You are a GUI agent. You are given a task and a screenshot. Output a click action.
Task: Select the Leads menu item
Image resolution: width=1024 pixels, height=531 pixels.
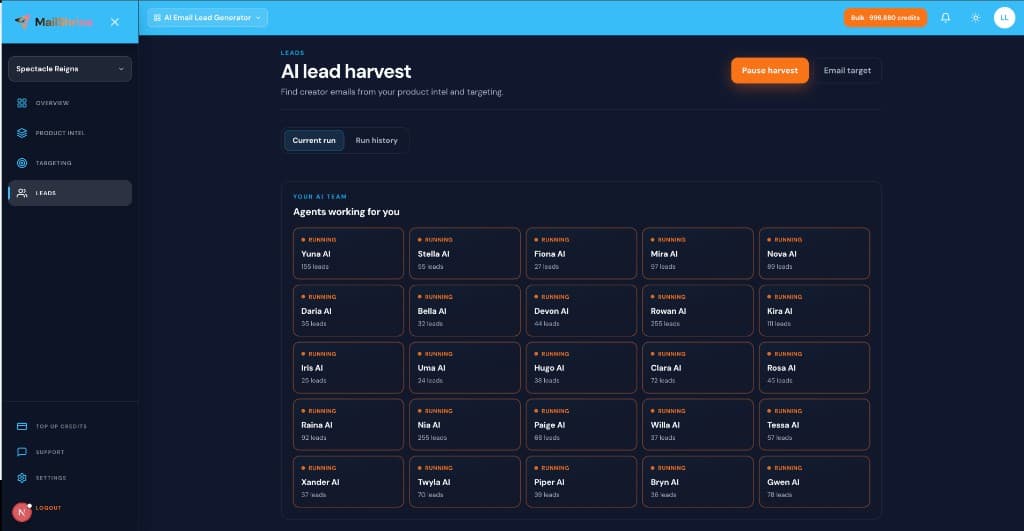(x=70, y=193)
